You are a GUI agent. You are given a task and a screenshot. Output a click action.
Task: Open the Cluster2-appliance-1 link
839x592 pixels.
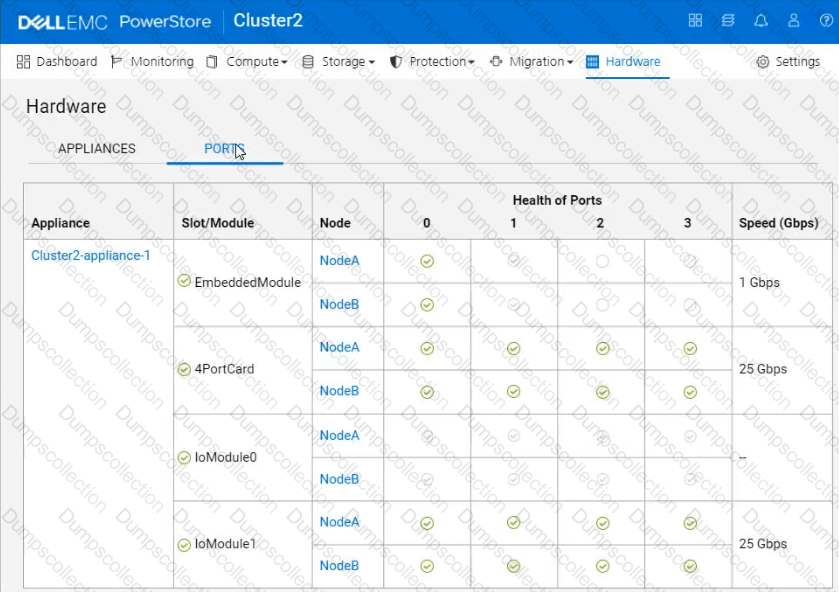[x=91, y=255]
